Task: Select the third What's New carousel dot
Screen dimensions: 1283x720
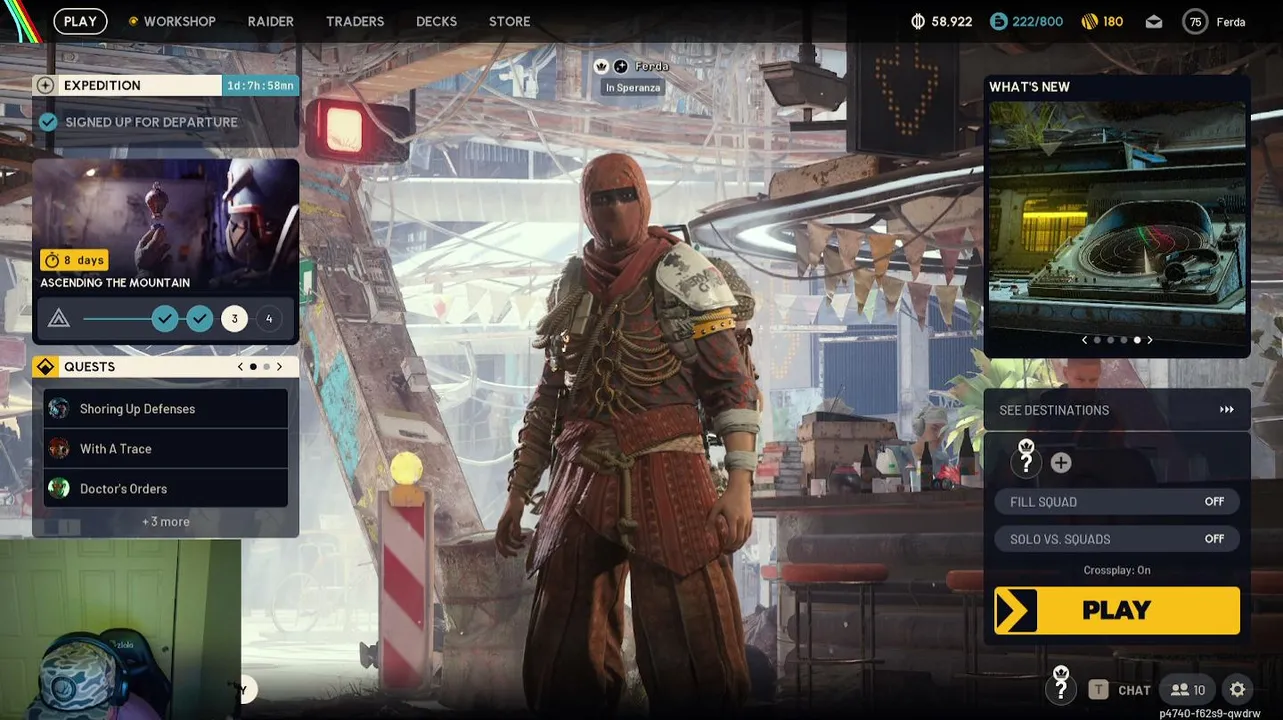Action: point(1123,340)
